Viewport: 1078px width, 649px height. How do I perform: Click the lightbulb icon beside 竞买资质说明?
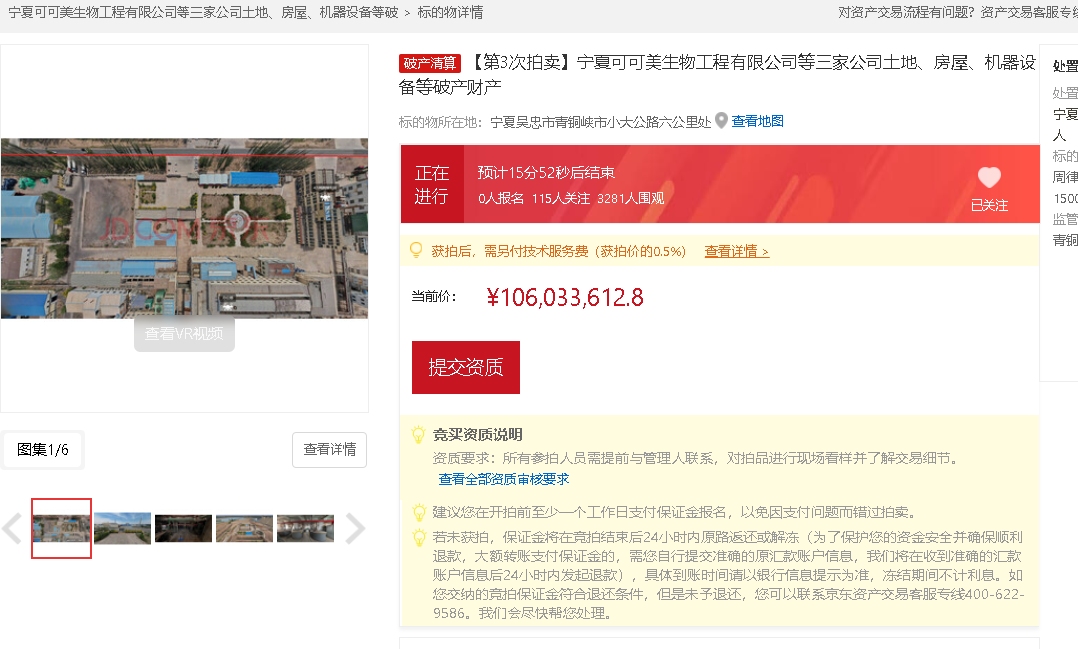[x=419, y=434]
